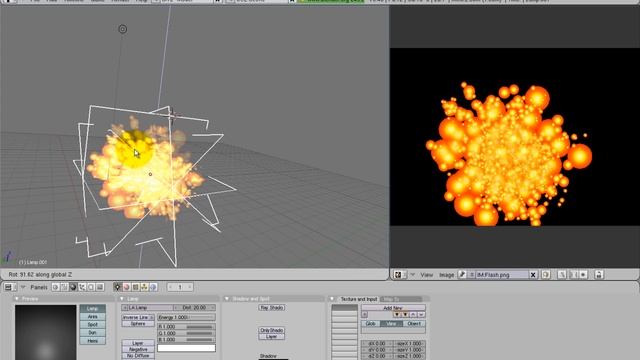Screen dimensions: 640x360
Task: Open the image browse dropdown before IM:Flash.png
Action: point(471,275)
